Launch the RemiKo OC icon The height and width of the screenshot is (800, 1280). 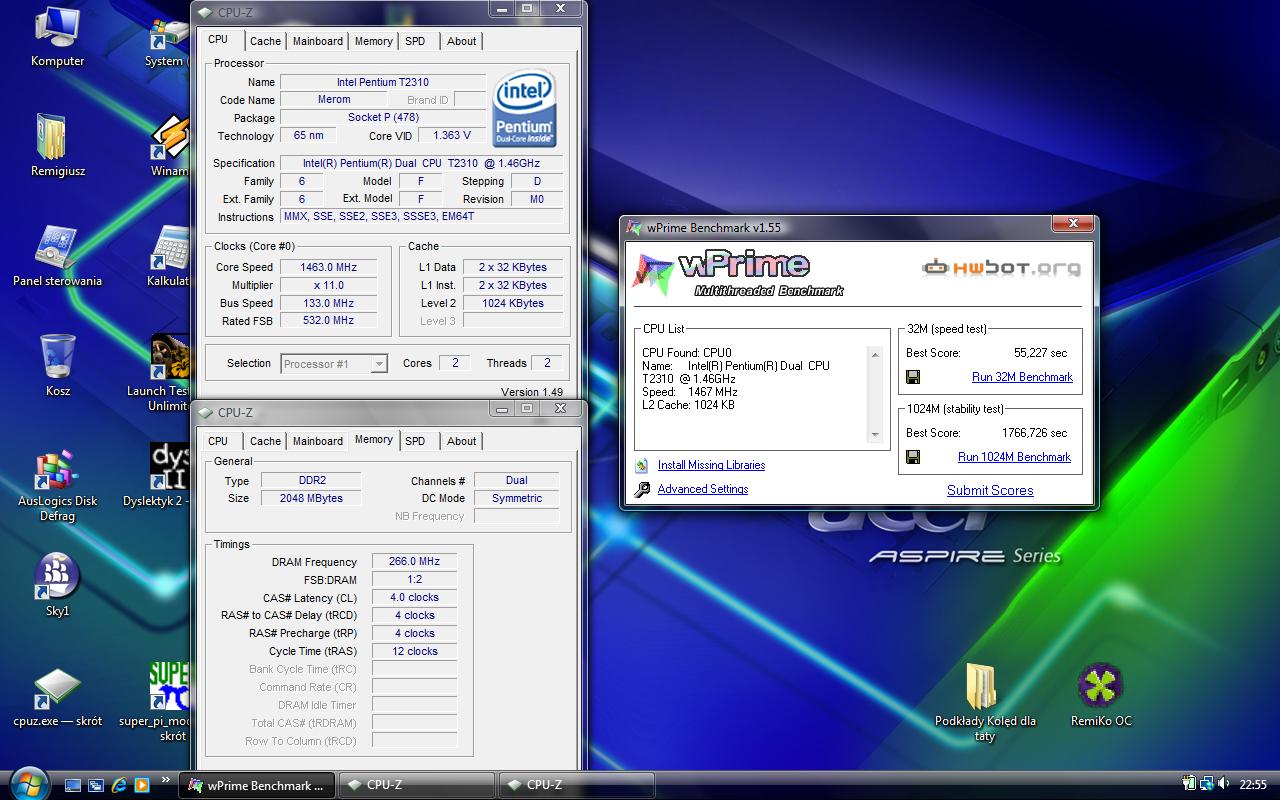coord(1101,686)
